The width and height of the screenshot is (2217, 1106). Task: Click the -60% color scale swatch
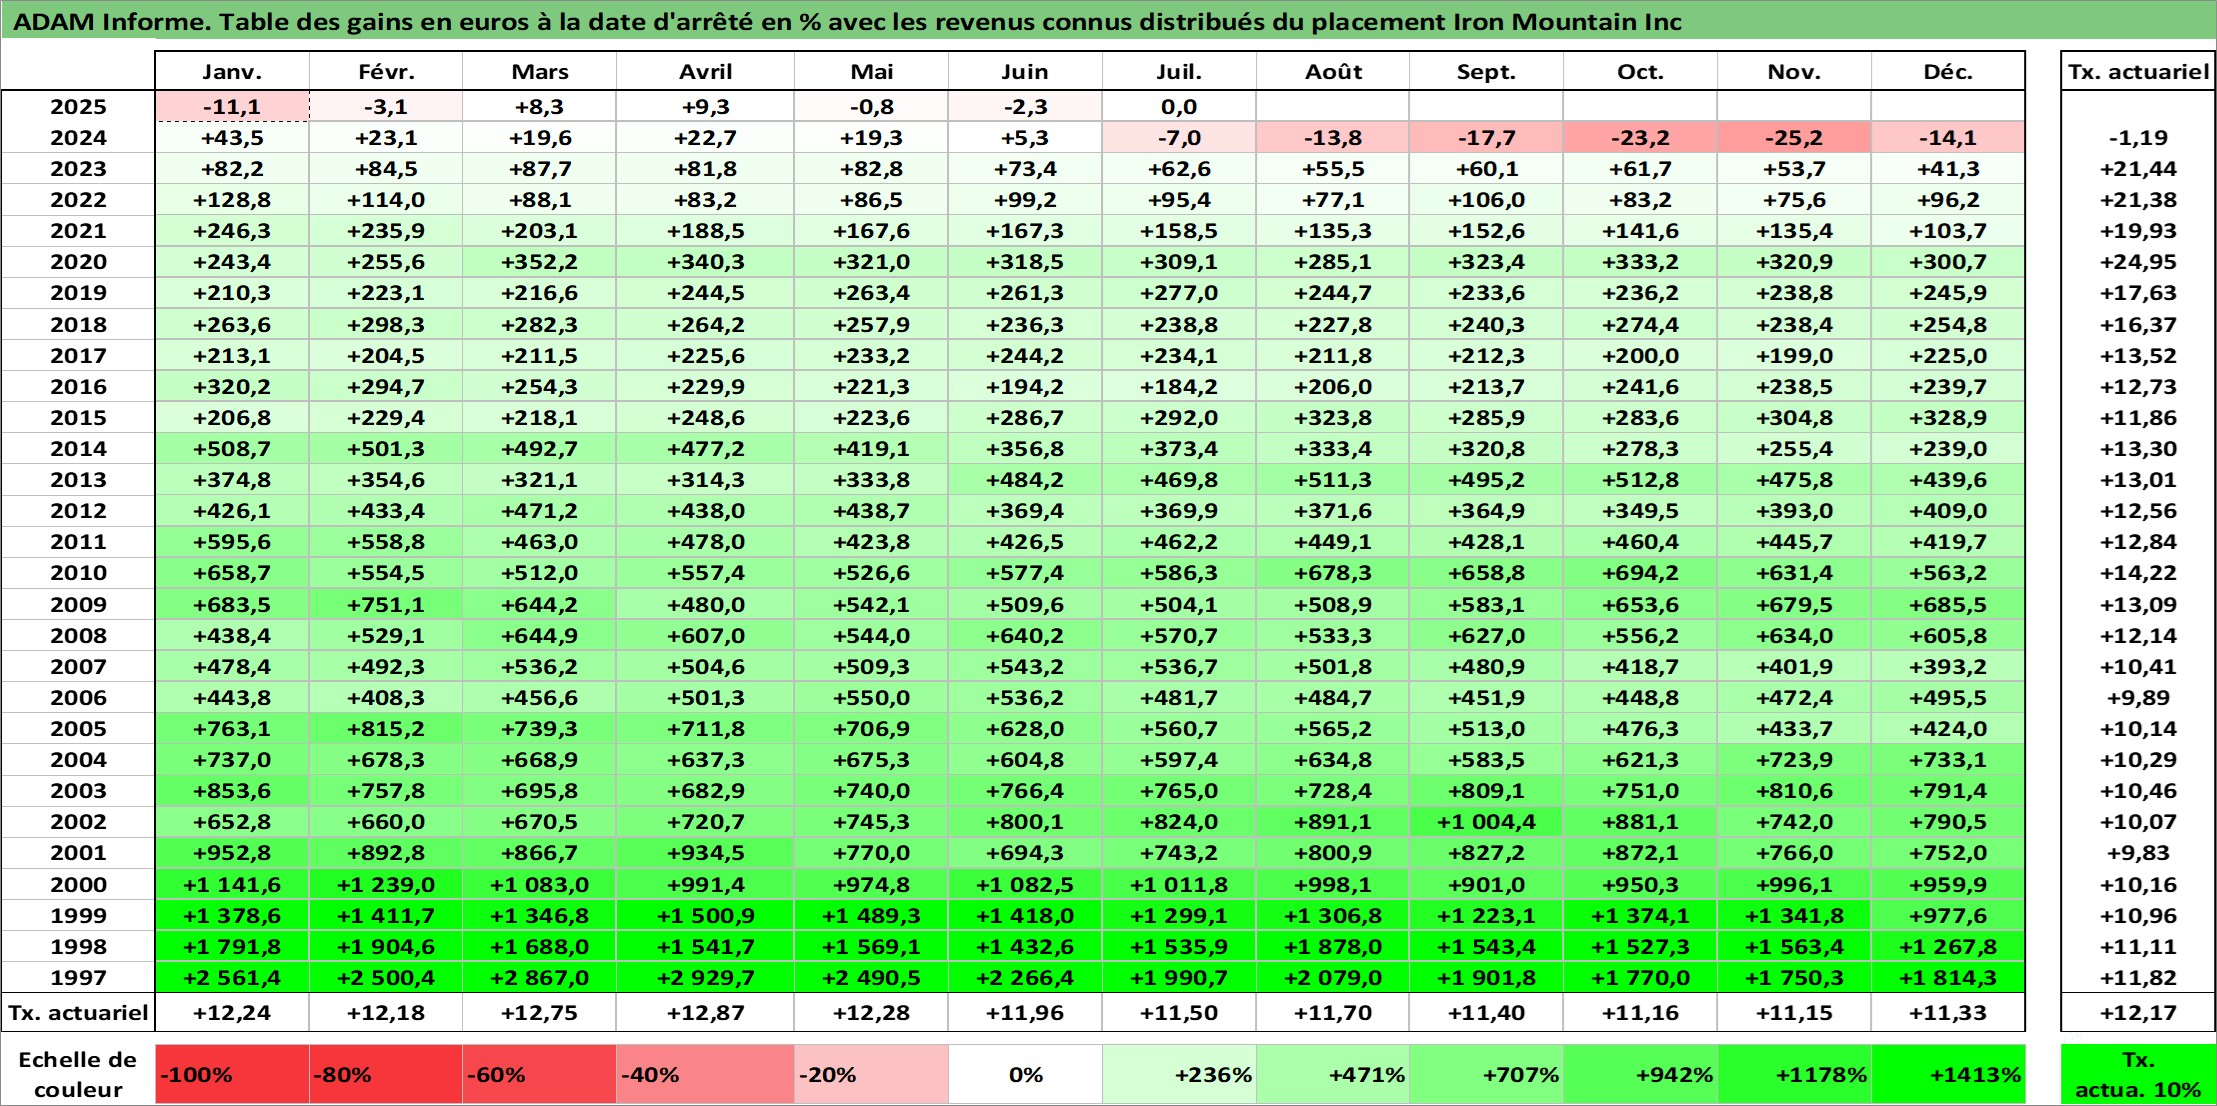(539, 1075)
